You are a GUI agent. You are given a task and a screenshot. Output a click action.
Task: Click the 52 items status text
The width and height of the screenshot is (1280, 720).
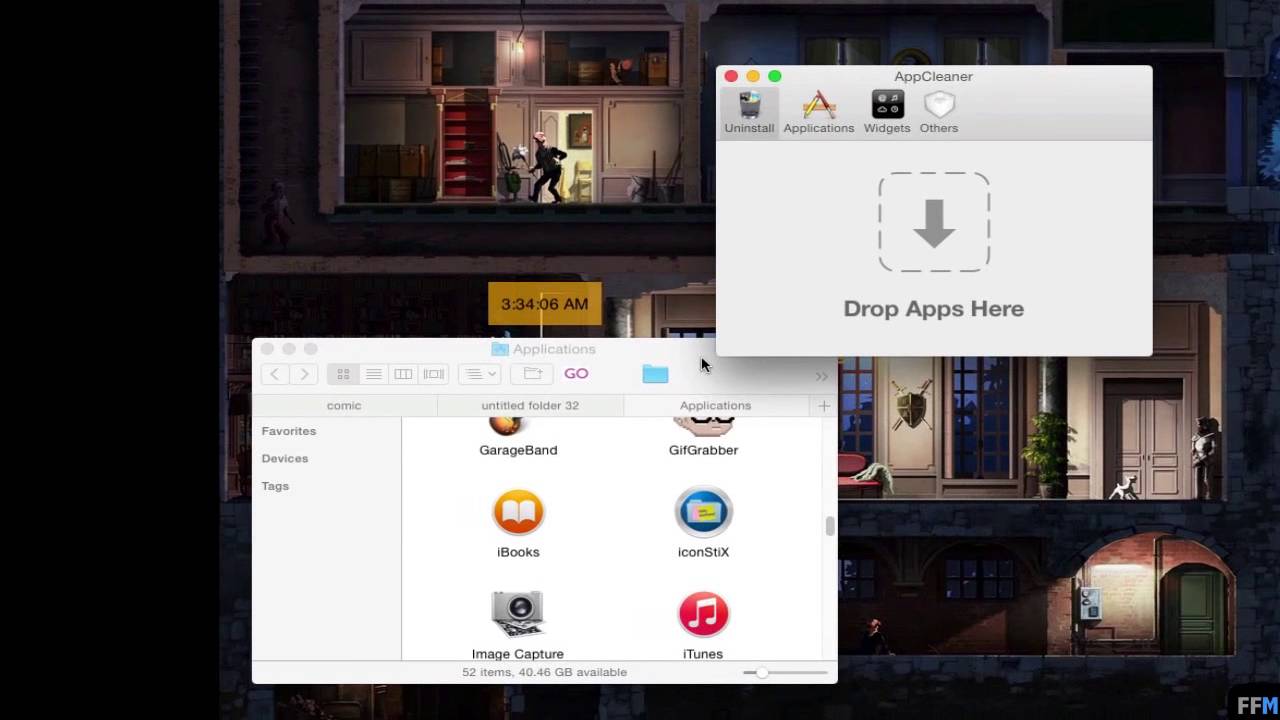(x=544, y=672)
